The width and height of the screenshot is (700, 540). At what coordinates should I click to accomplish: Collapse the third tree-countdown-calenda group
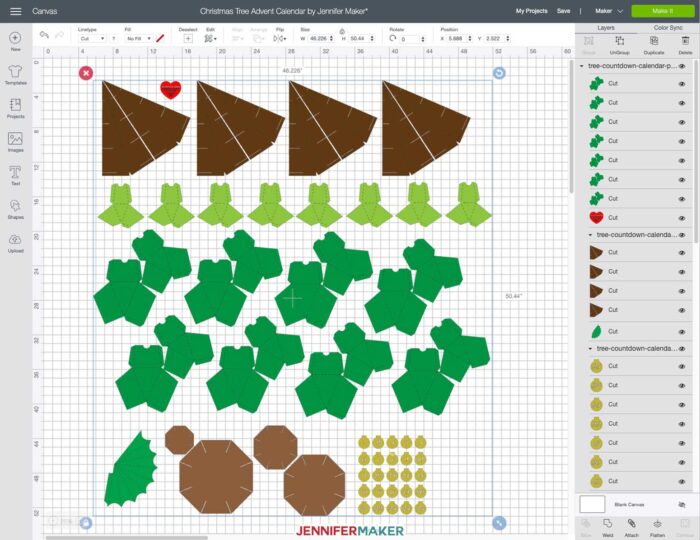tap(590, 349)
